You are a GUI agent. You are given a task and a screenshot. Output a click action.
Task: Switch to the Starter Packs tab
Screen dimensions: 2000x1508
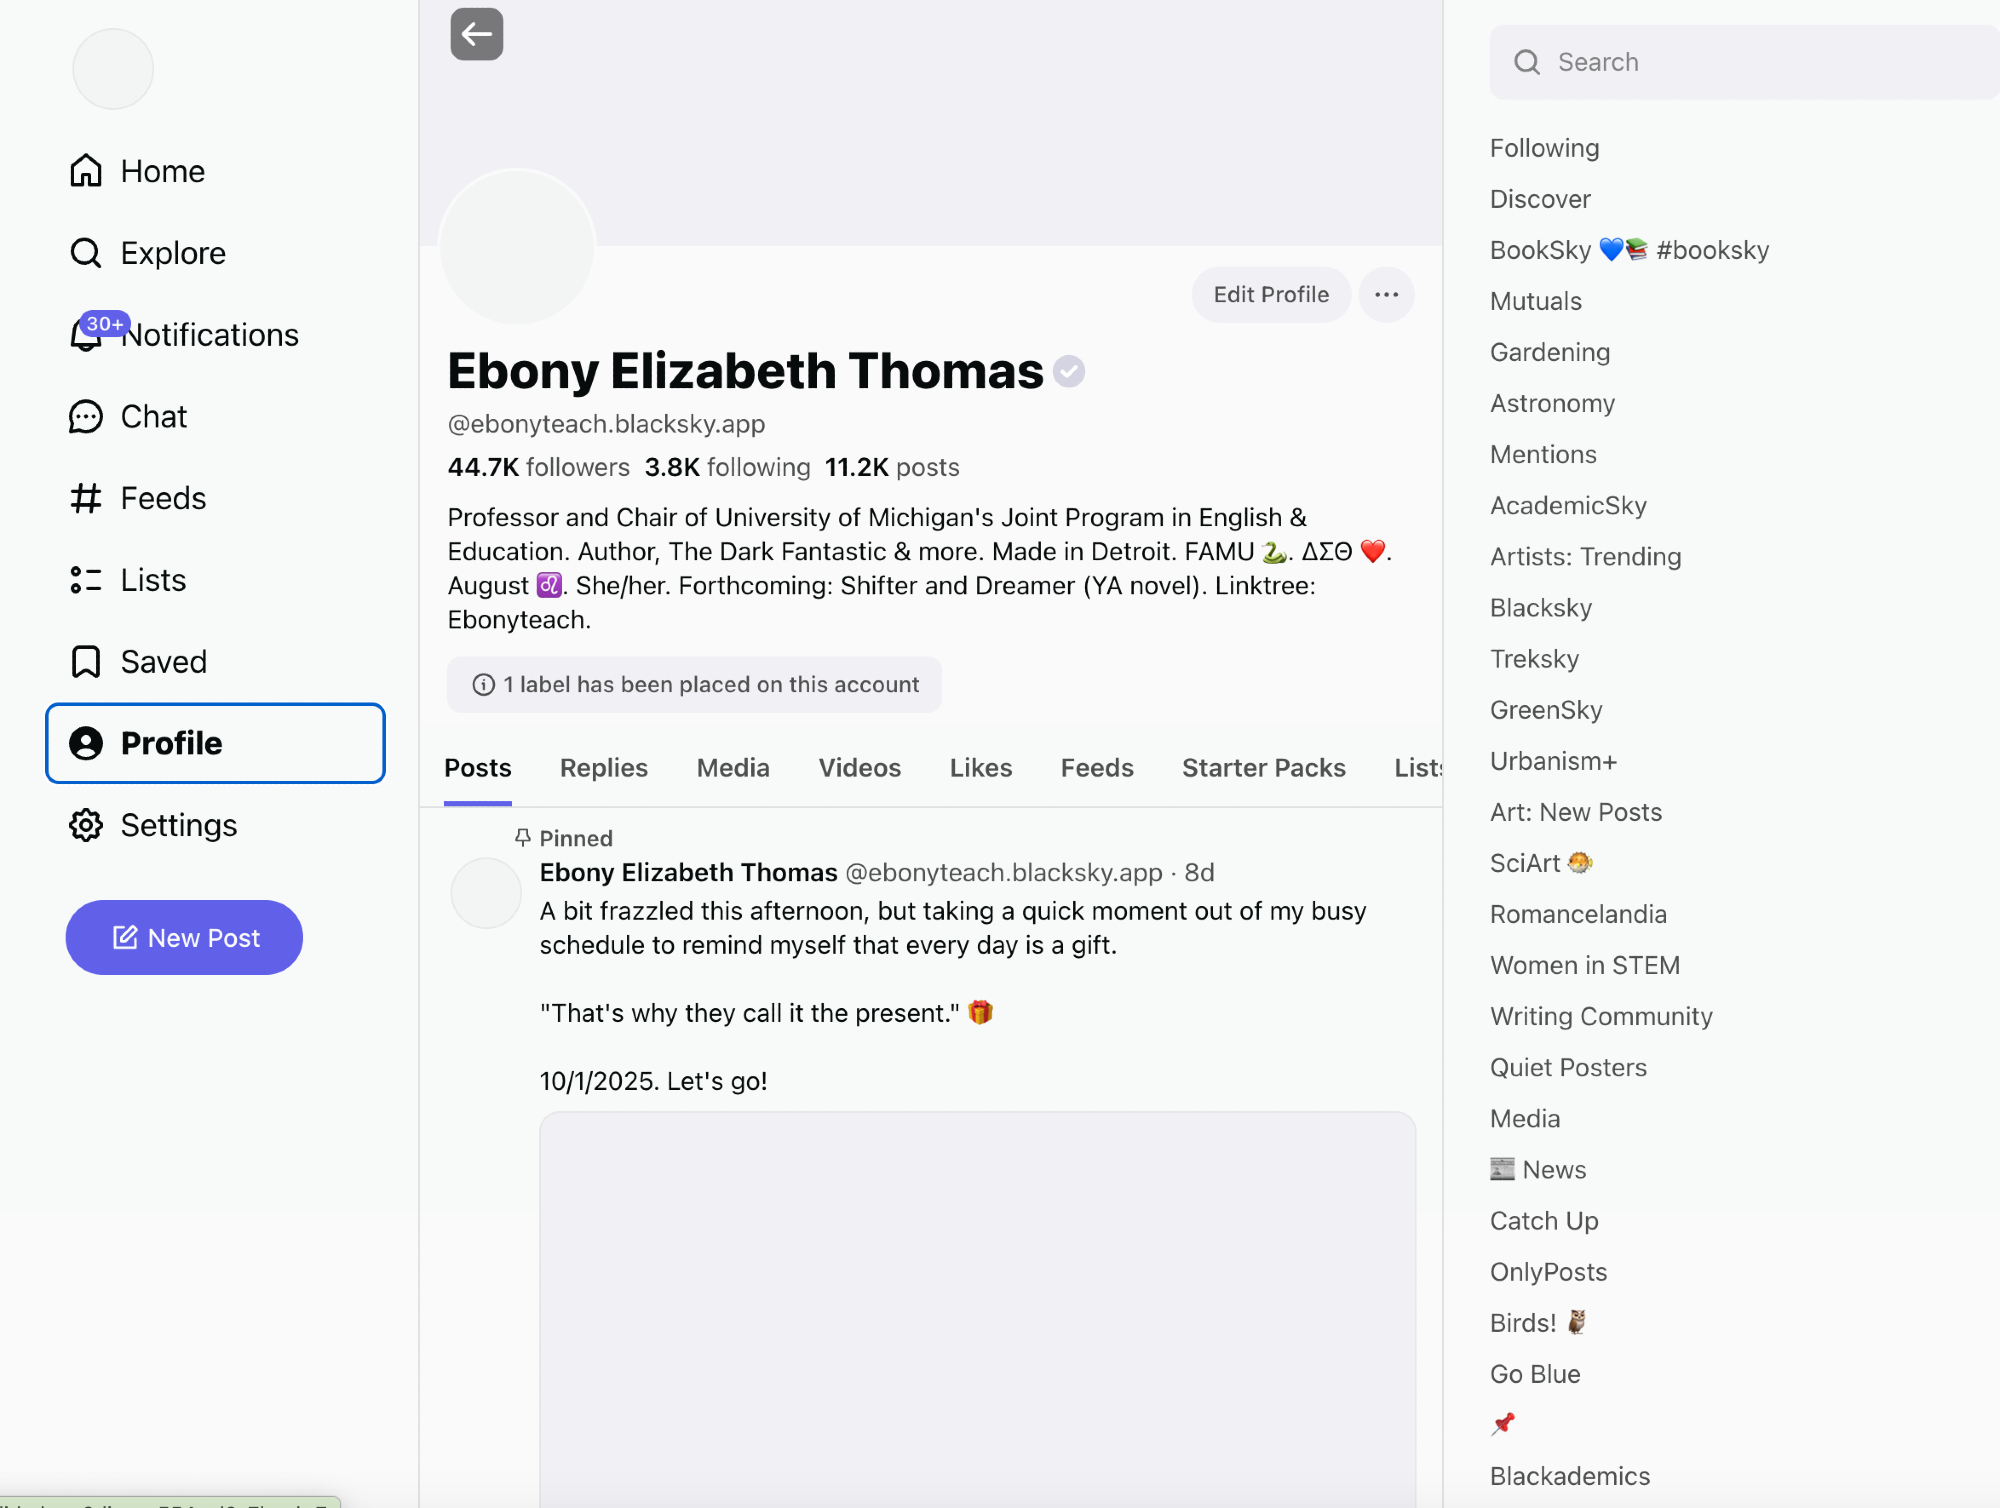tap(1263, 768)
